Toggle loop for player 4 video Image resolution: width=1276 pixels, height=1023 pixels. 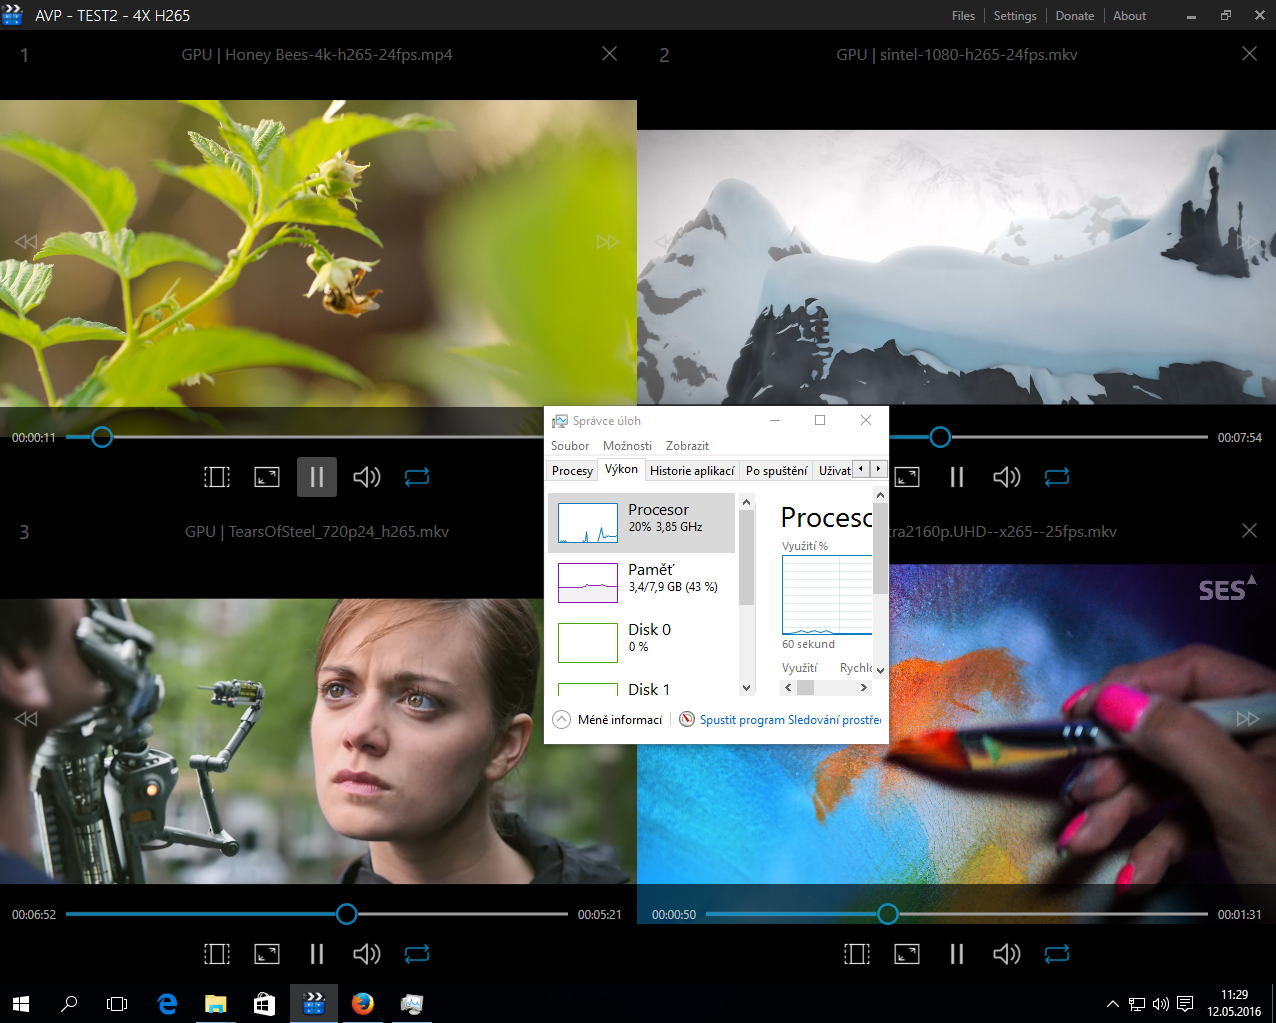pos(1057,954)
